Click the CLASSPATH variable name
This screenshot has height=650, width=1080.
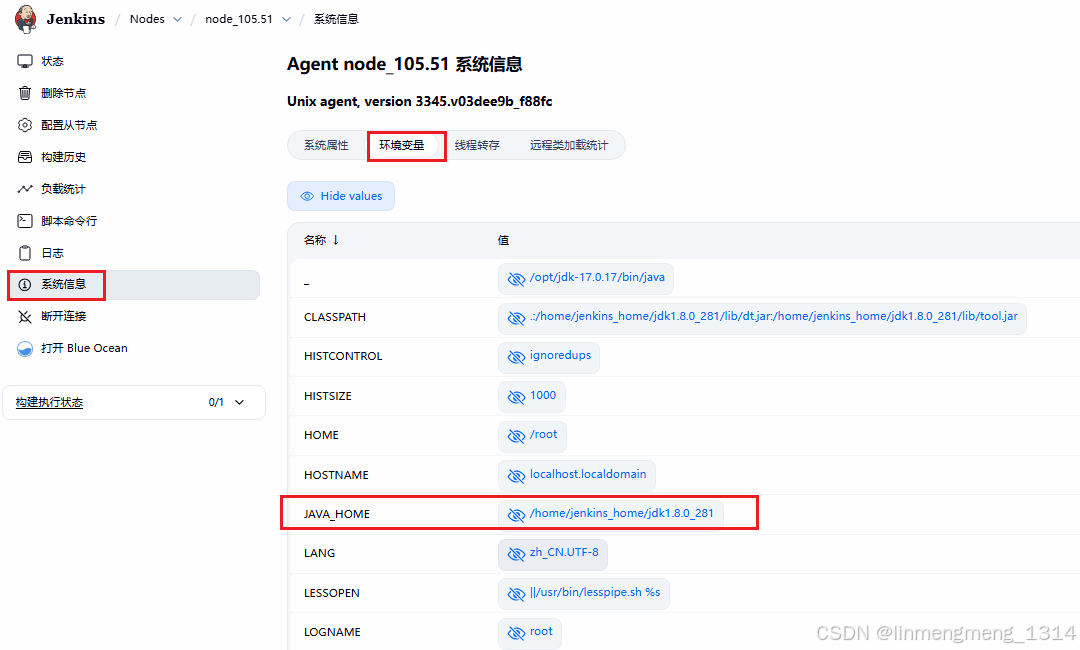tap(335, 317)
